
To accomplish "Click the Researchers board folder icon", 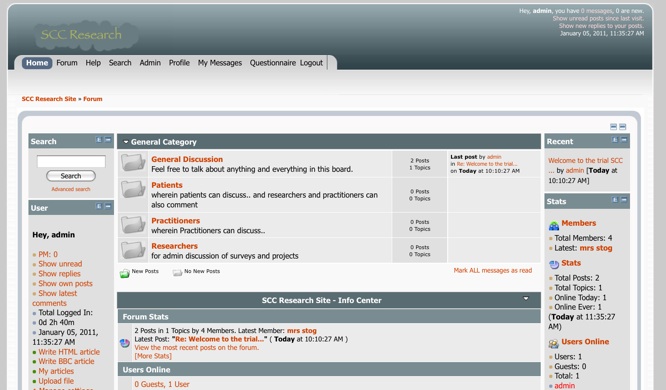I will (133, 250).
